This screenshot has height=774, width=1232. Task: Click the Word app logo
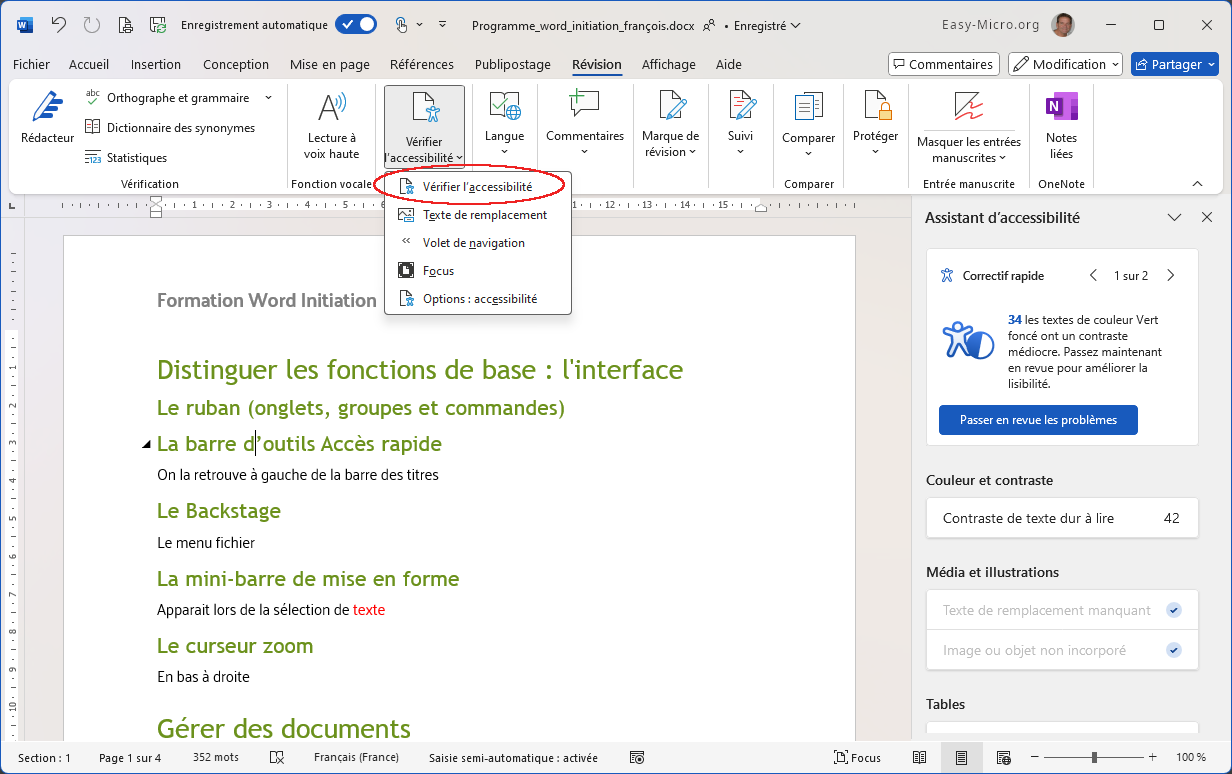(25, 25)
